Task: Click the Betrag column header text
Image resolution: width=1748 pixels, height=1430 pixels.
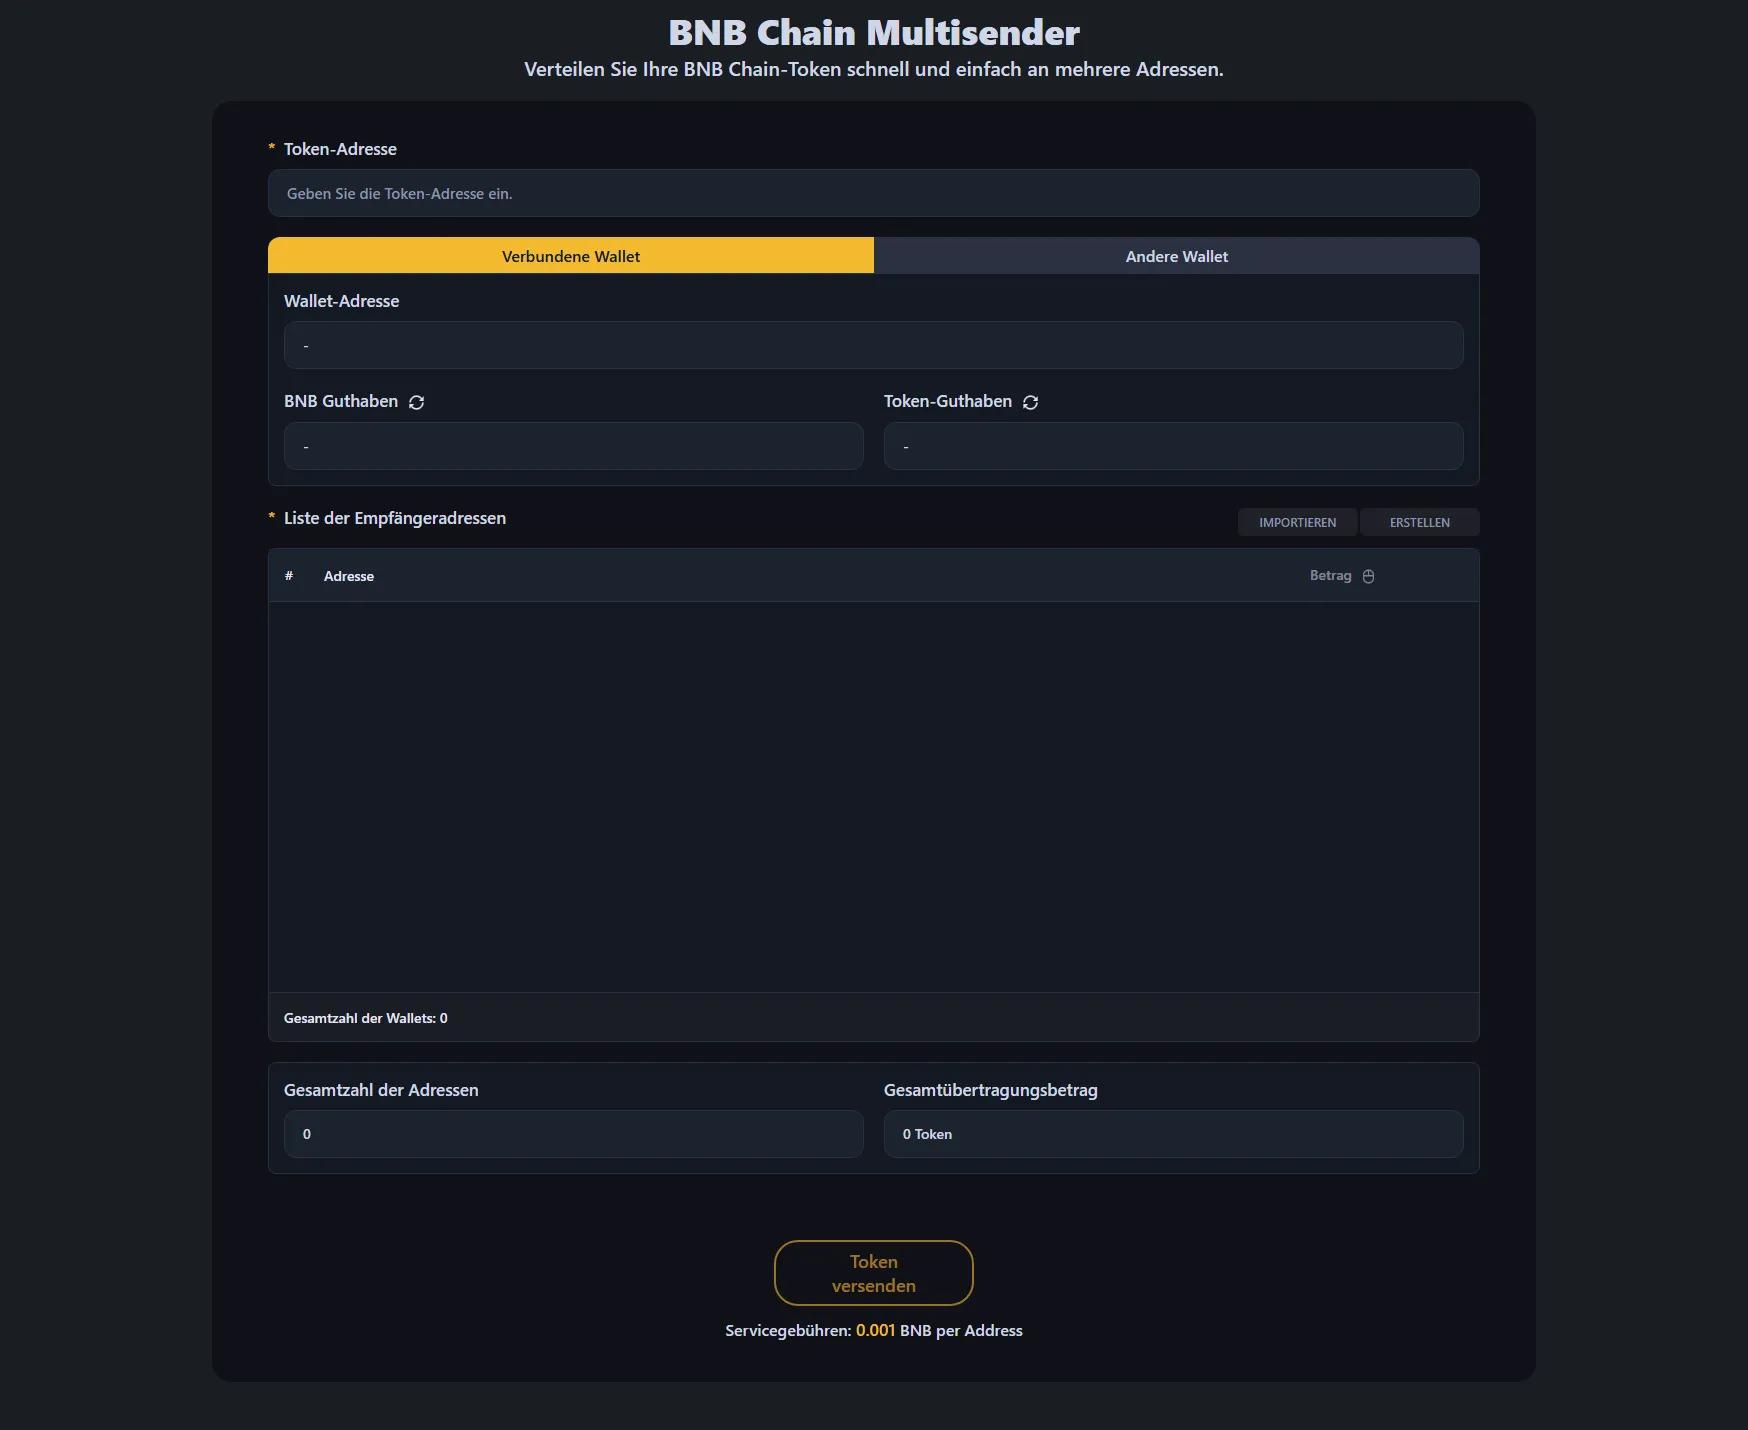Action: point(1330,576)
